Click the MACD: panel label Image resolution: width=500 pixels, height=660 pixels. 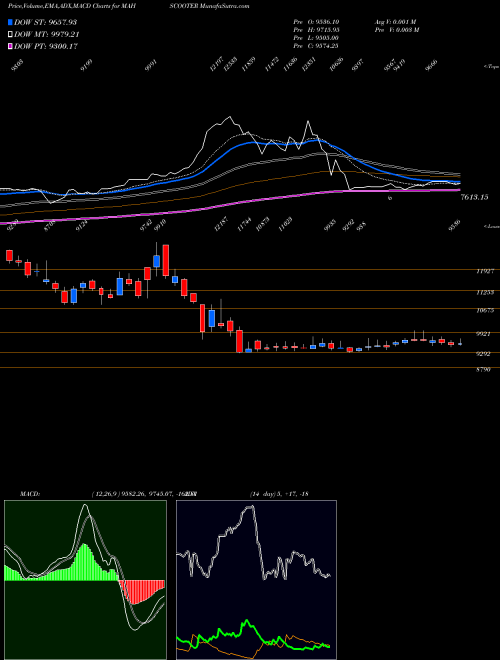(x=30, y=494)
